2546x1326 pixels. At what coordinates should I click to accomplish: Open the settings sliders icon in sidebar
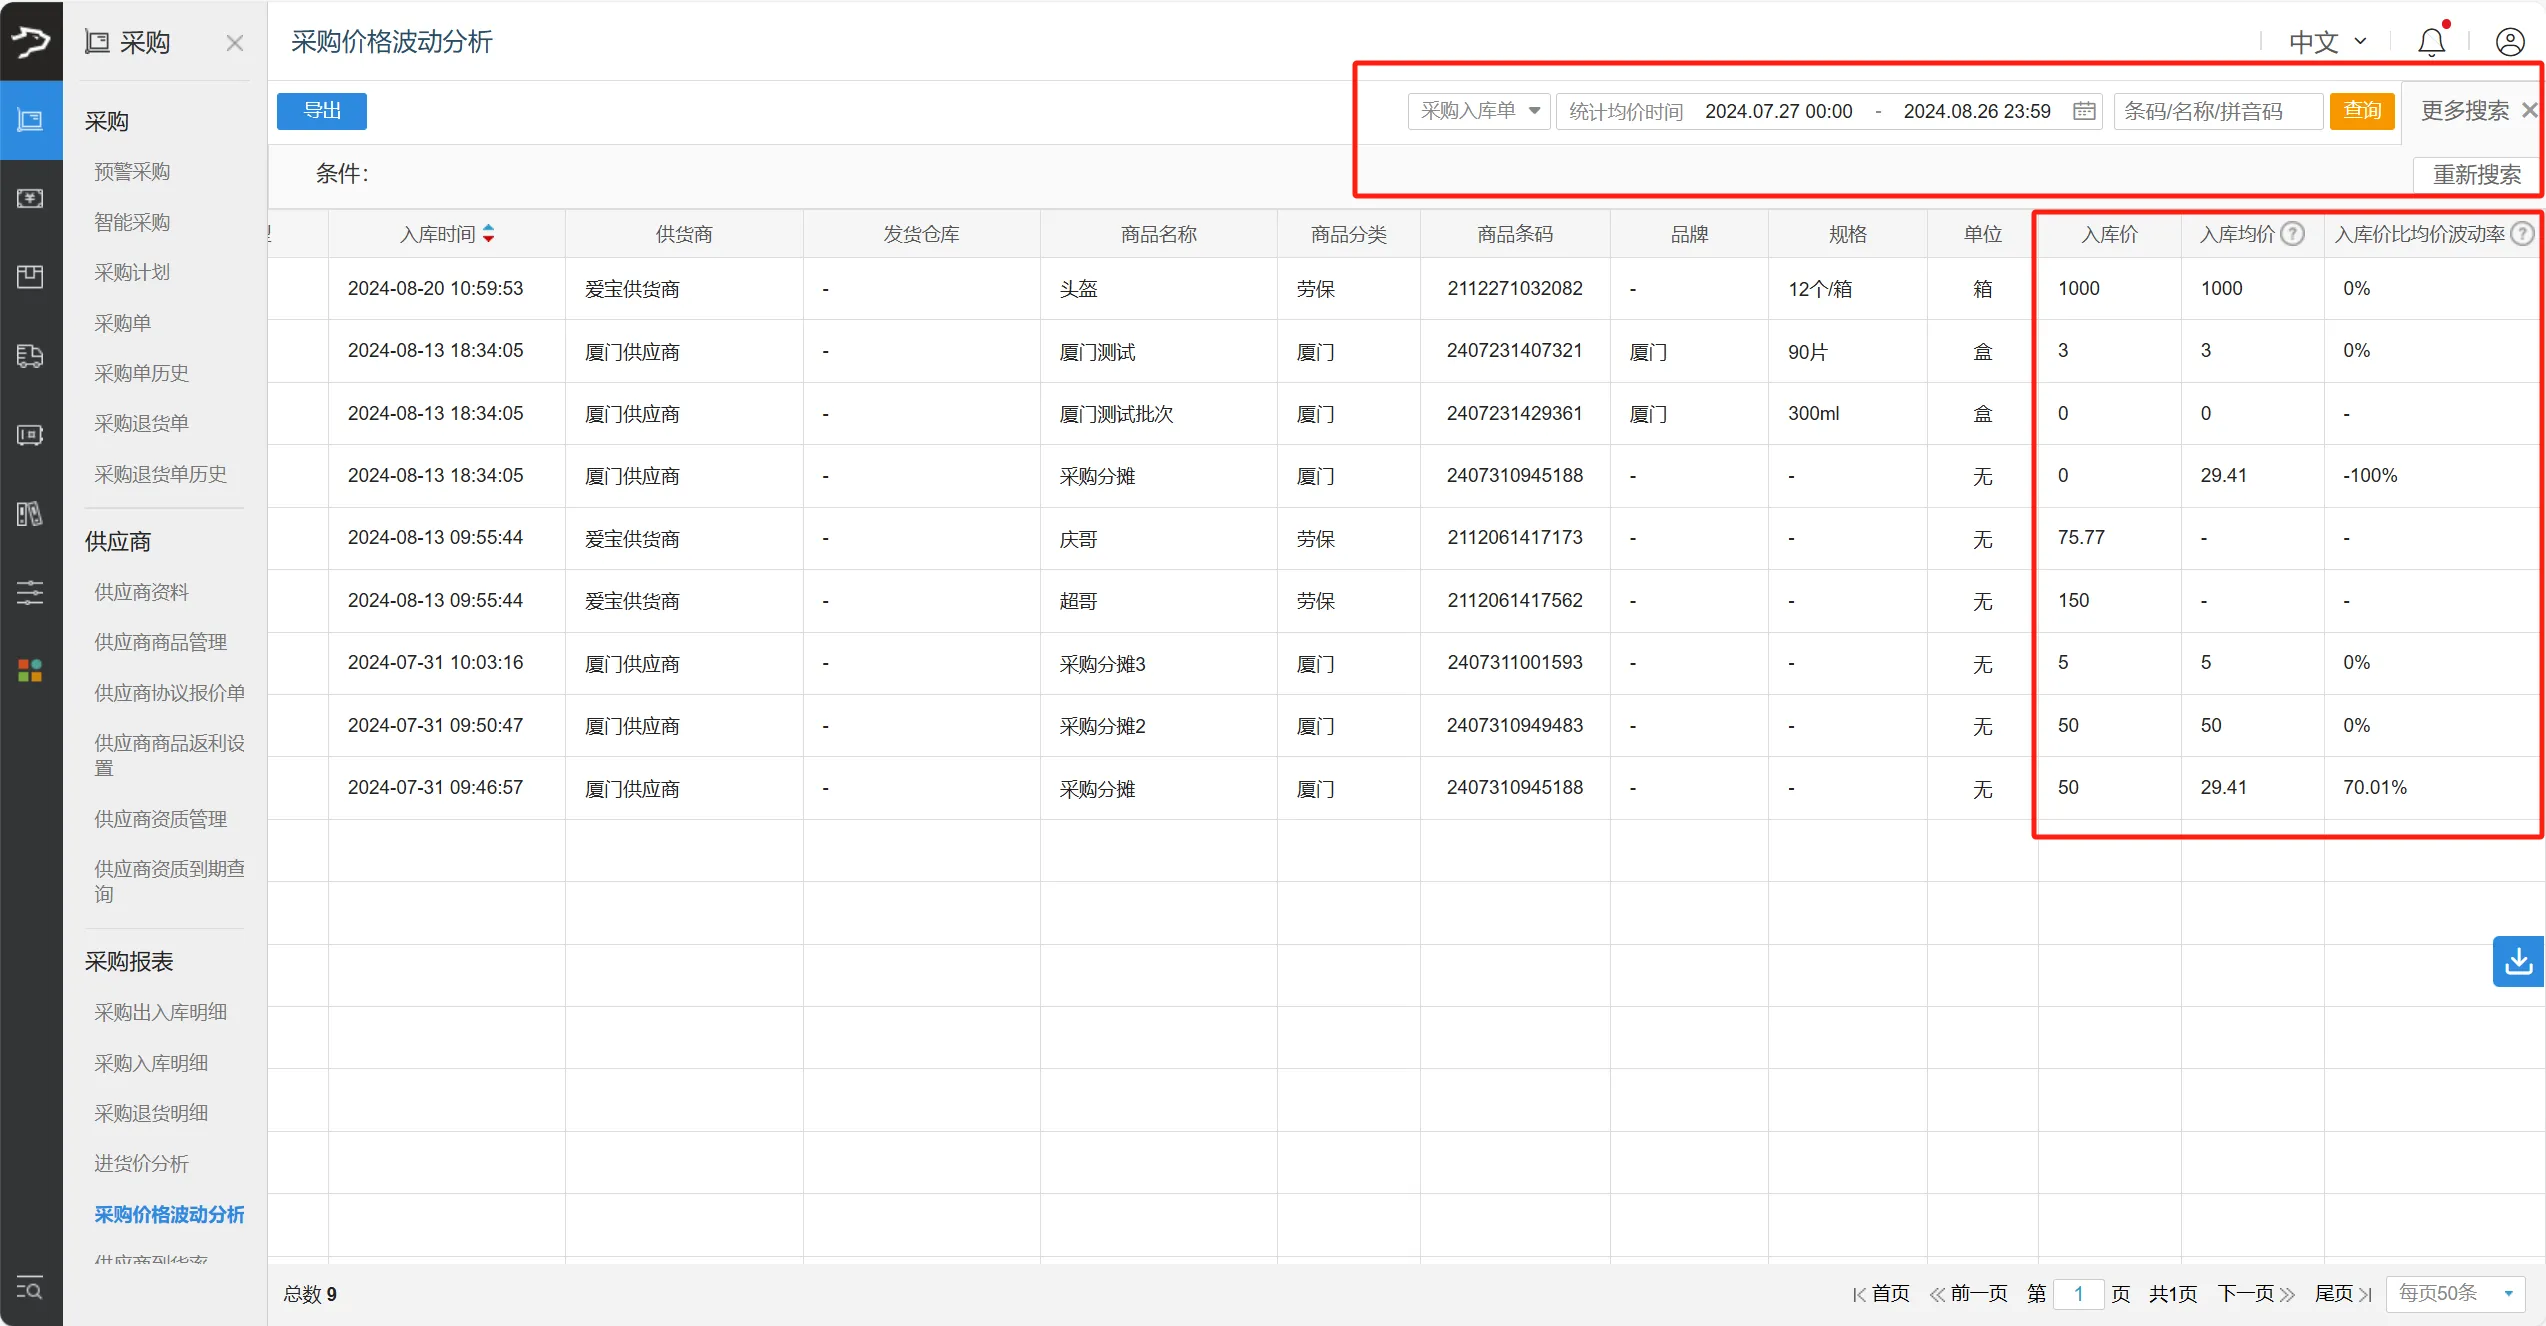point(30,592)
